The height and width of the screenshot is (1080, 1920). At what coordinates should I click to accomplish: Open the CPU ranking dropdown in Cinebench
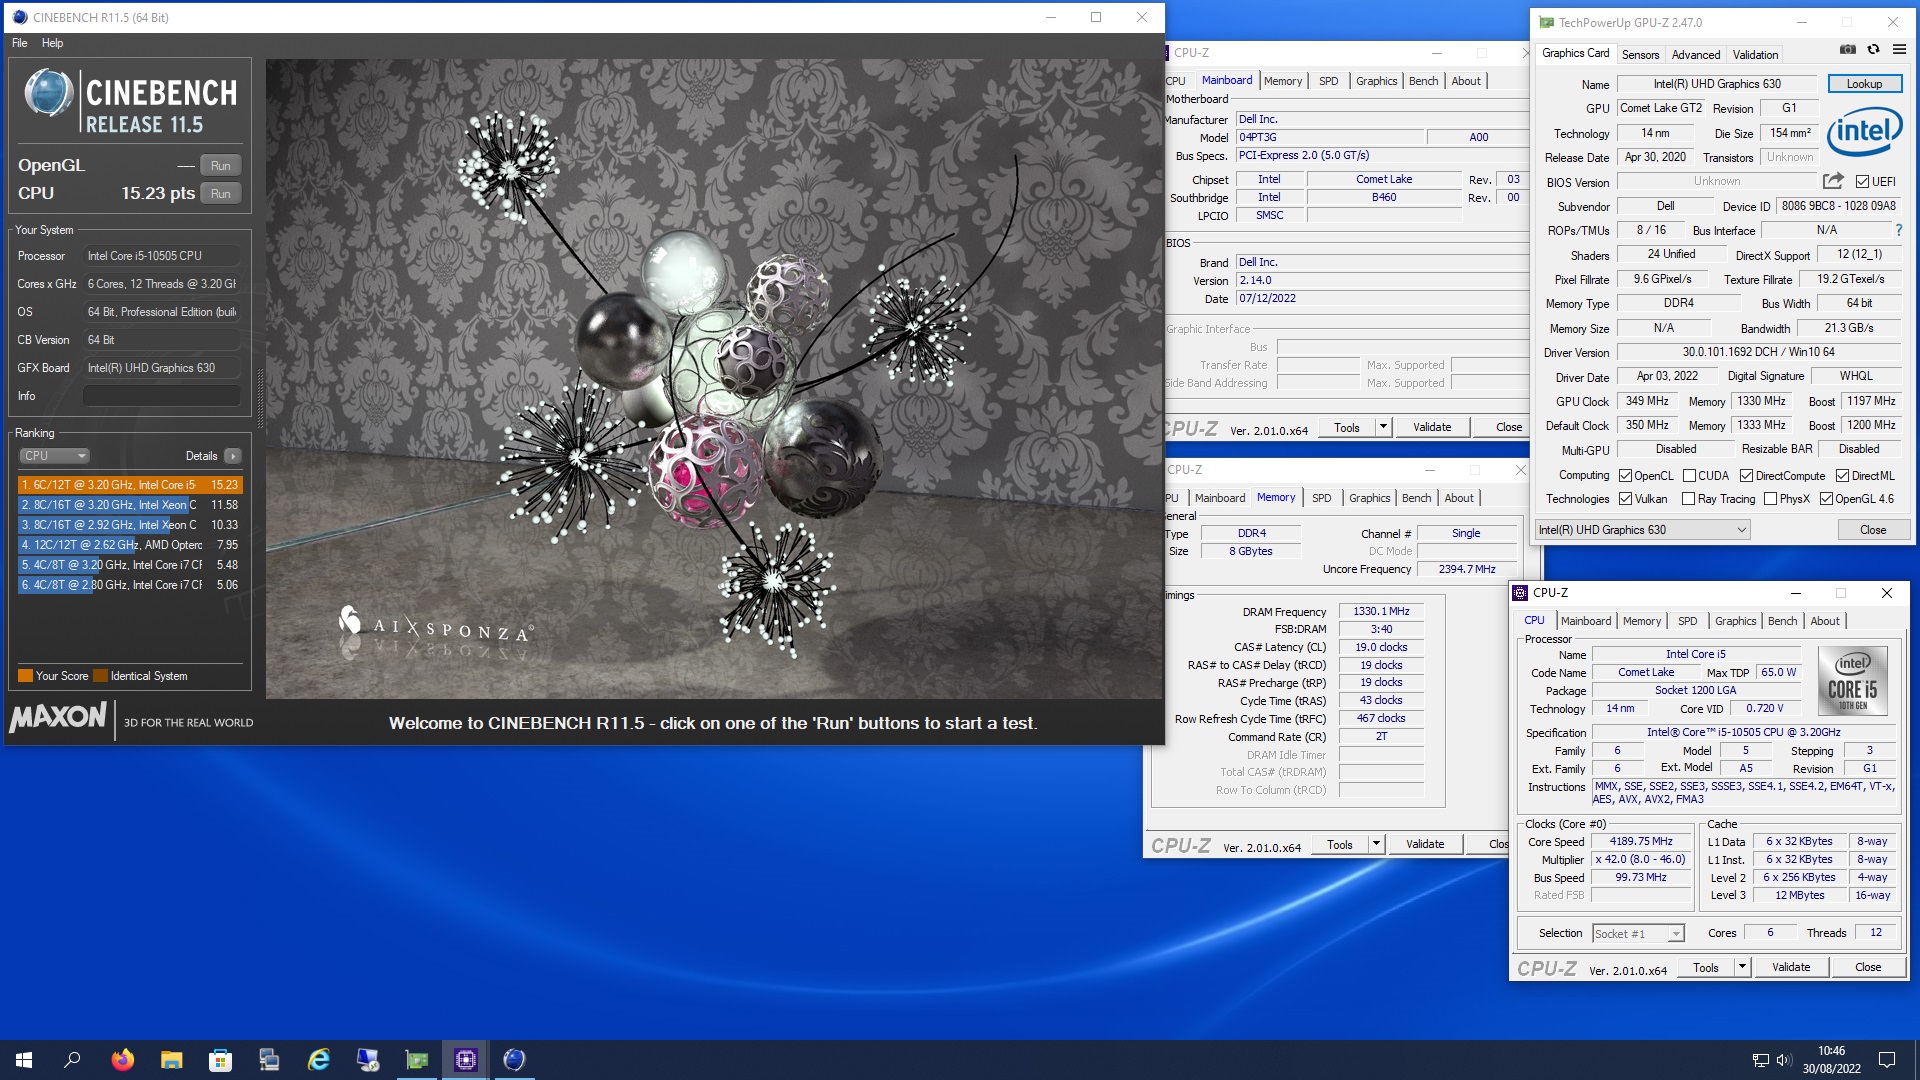pyautogui.click(x=55, y=456)
